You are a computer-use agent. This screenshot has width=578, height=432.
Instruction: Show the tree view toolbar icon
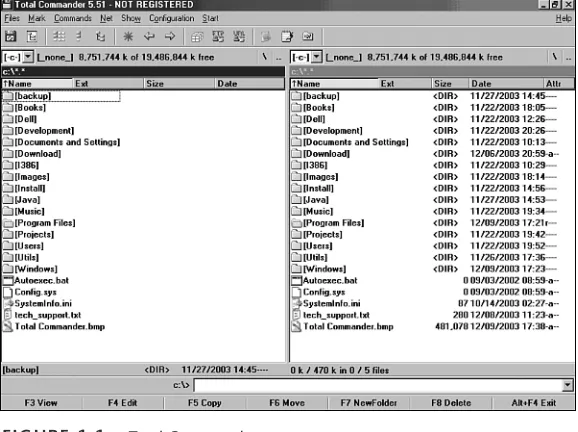pyautogui.click(x=100, y=36)
